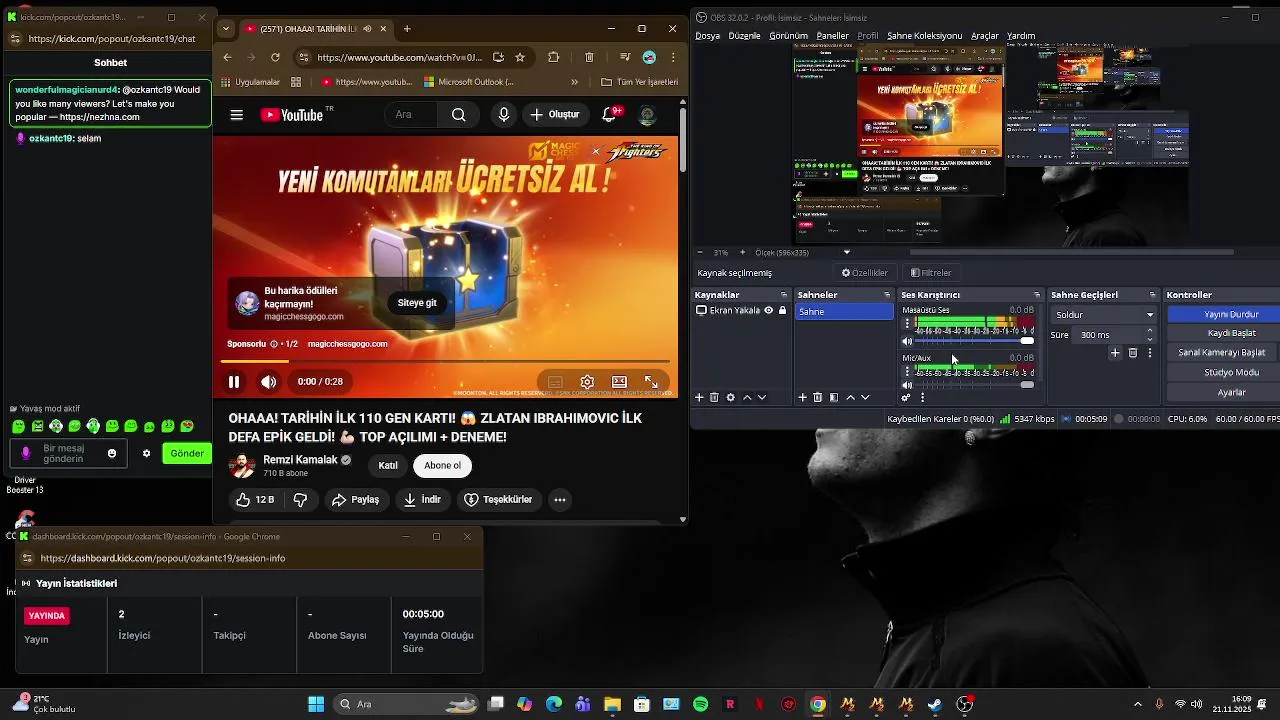This screenshot has width=1280, height=720.
Task: Toggle Ekran Yakala source visibility eye
Action: 769,311
